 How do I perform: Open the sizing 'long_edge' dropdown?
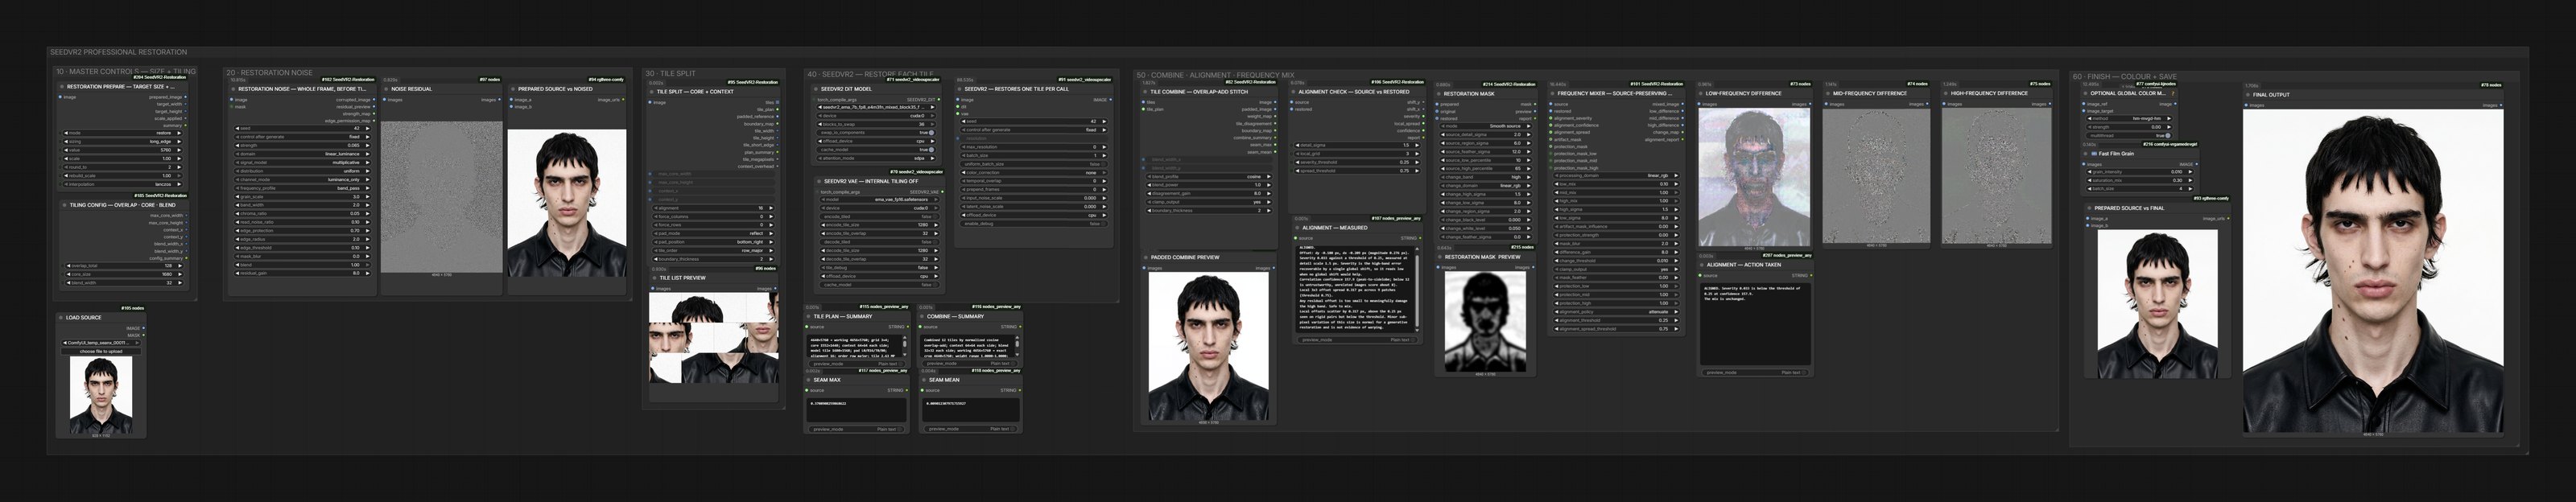click(124, 142)
